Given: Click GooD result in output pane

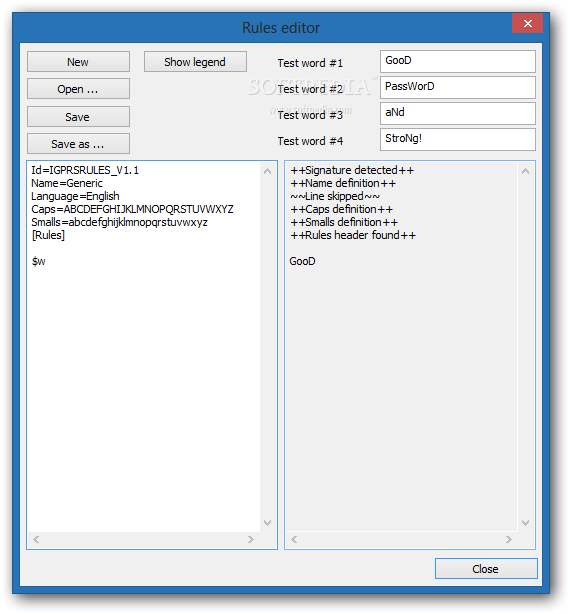Looking at the screenshot, I should click(x=302, y=261).
